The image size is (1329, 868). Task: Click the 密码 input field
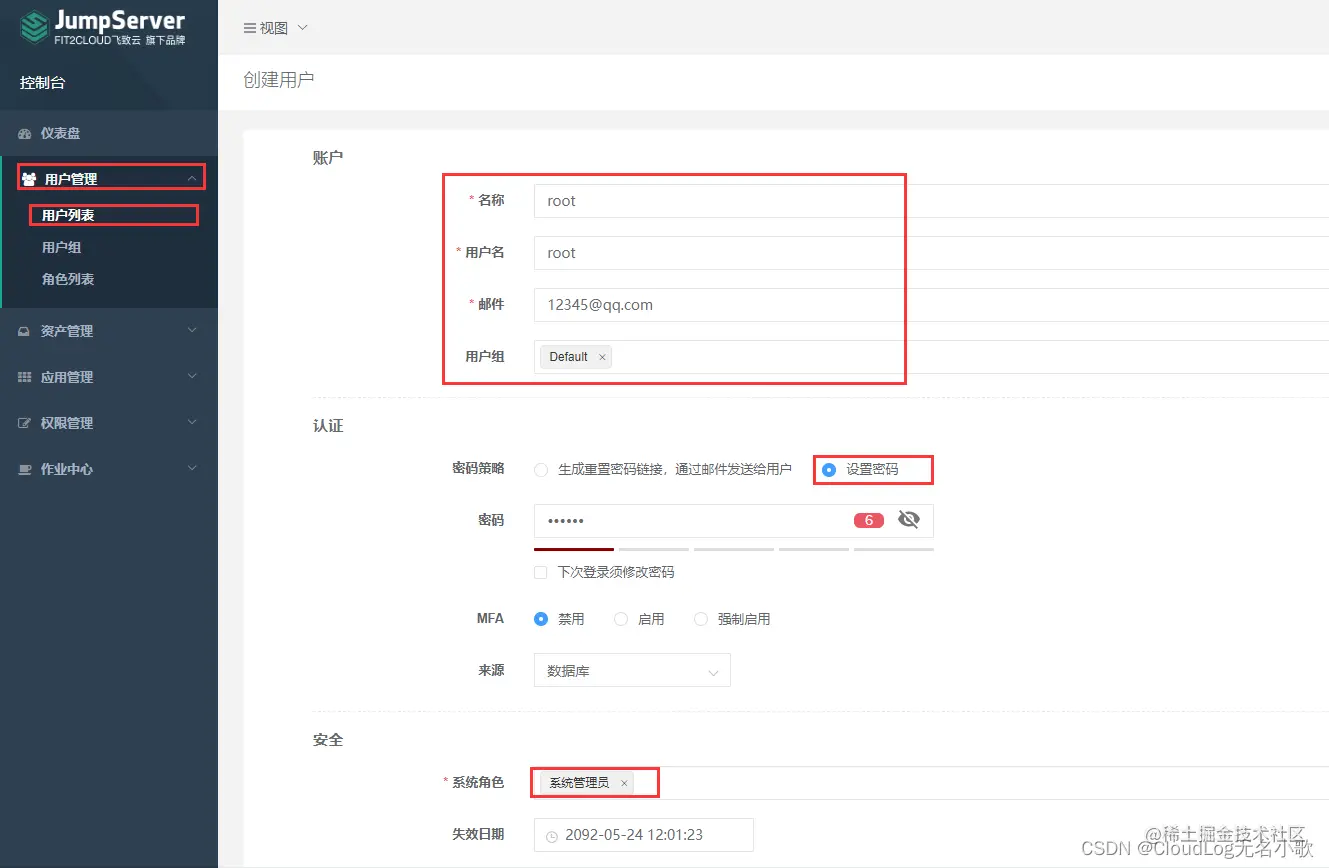click(x=733, y=521)
